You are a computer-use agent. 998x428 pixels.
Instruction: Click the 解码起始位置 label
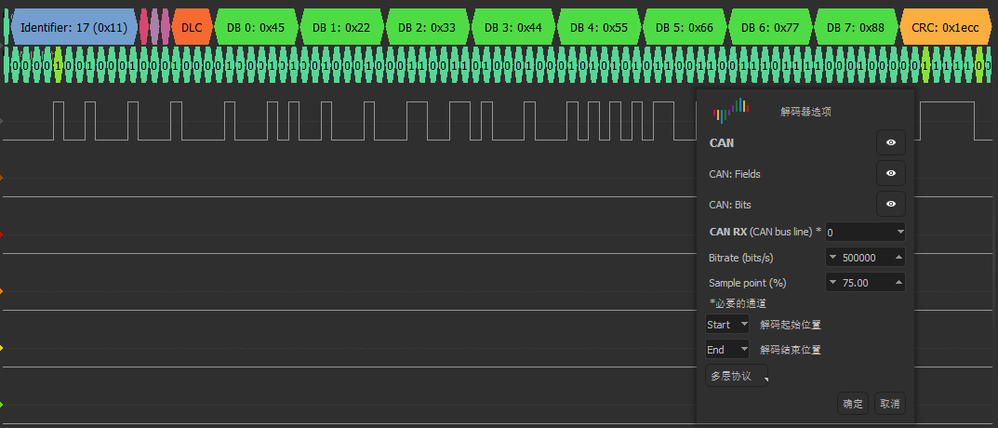tap(791, 325)
